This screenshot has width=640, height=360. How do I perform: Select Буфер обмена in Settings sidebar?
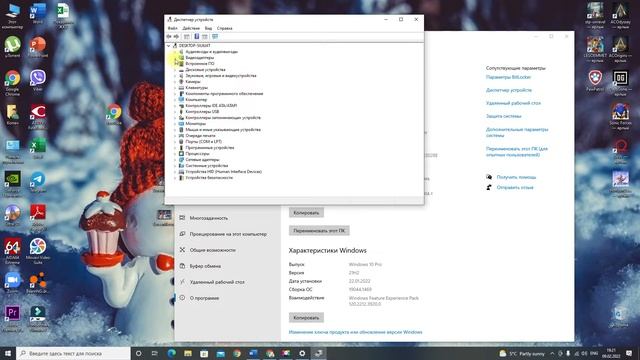click(205, 266)
